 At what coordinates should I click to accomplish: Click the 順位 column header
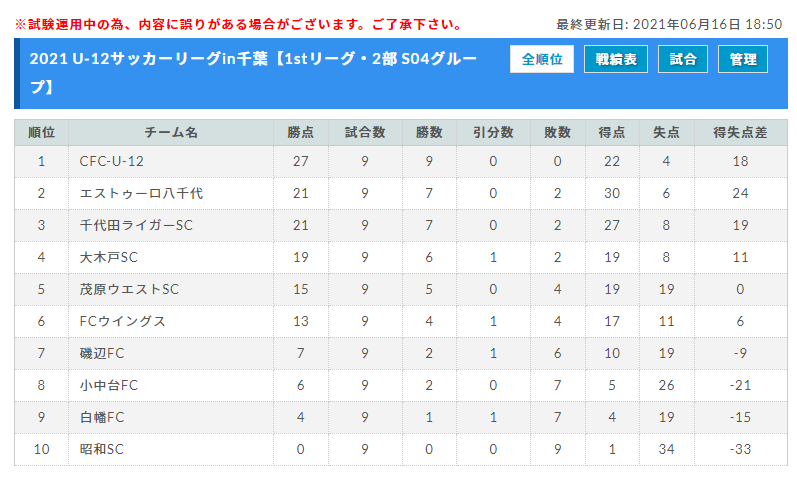[x=41, y=133]
